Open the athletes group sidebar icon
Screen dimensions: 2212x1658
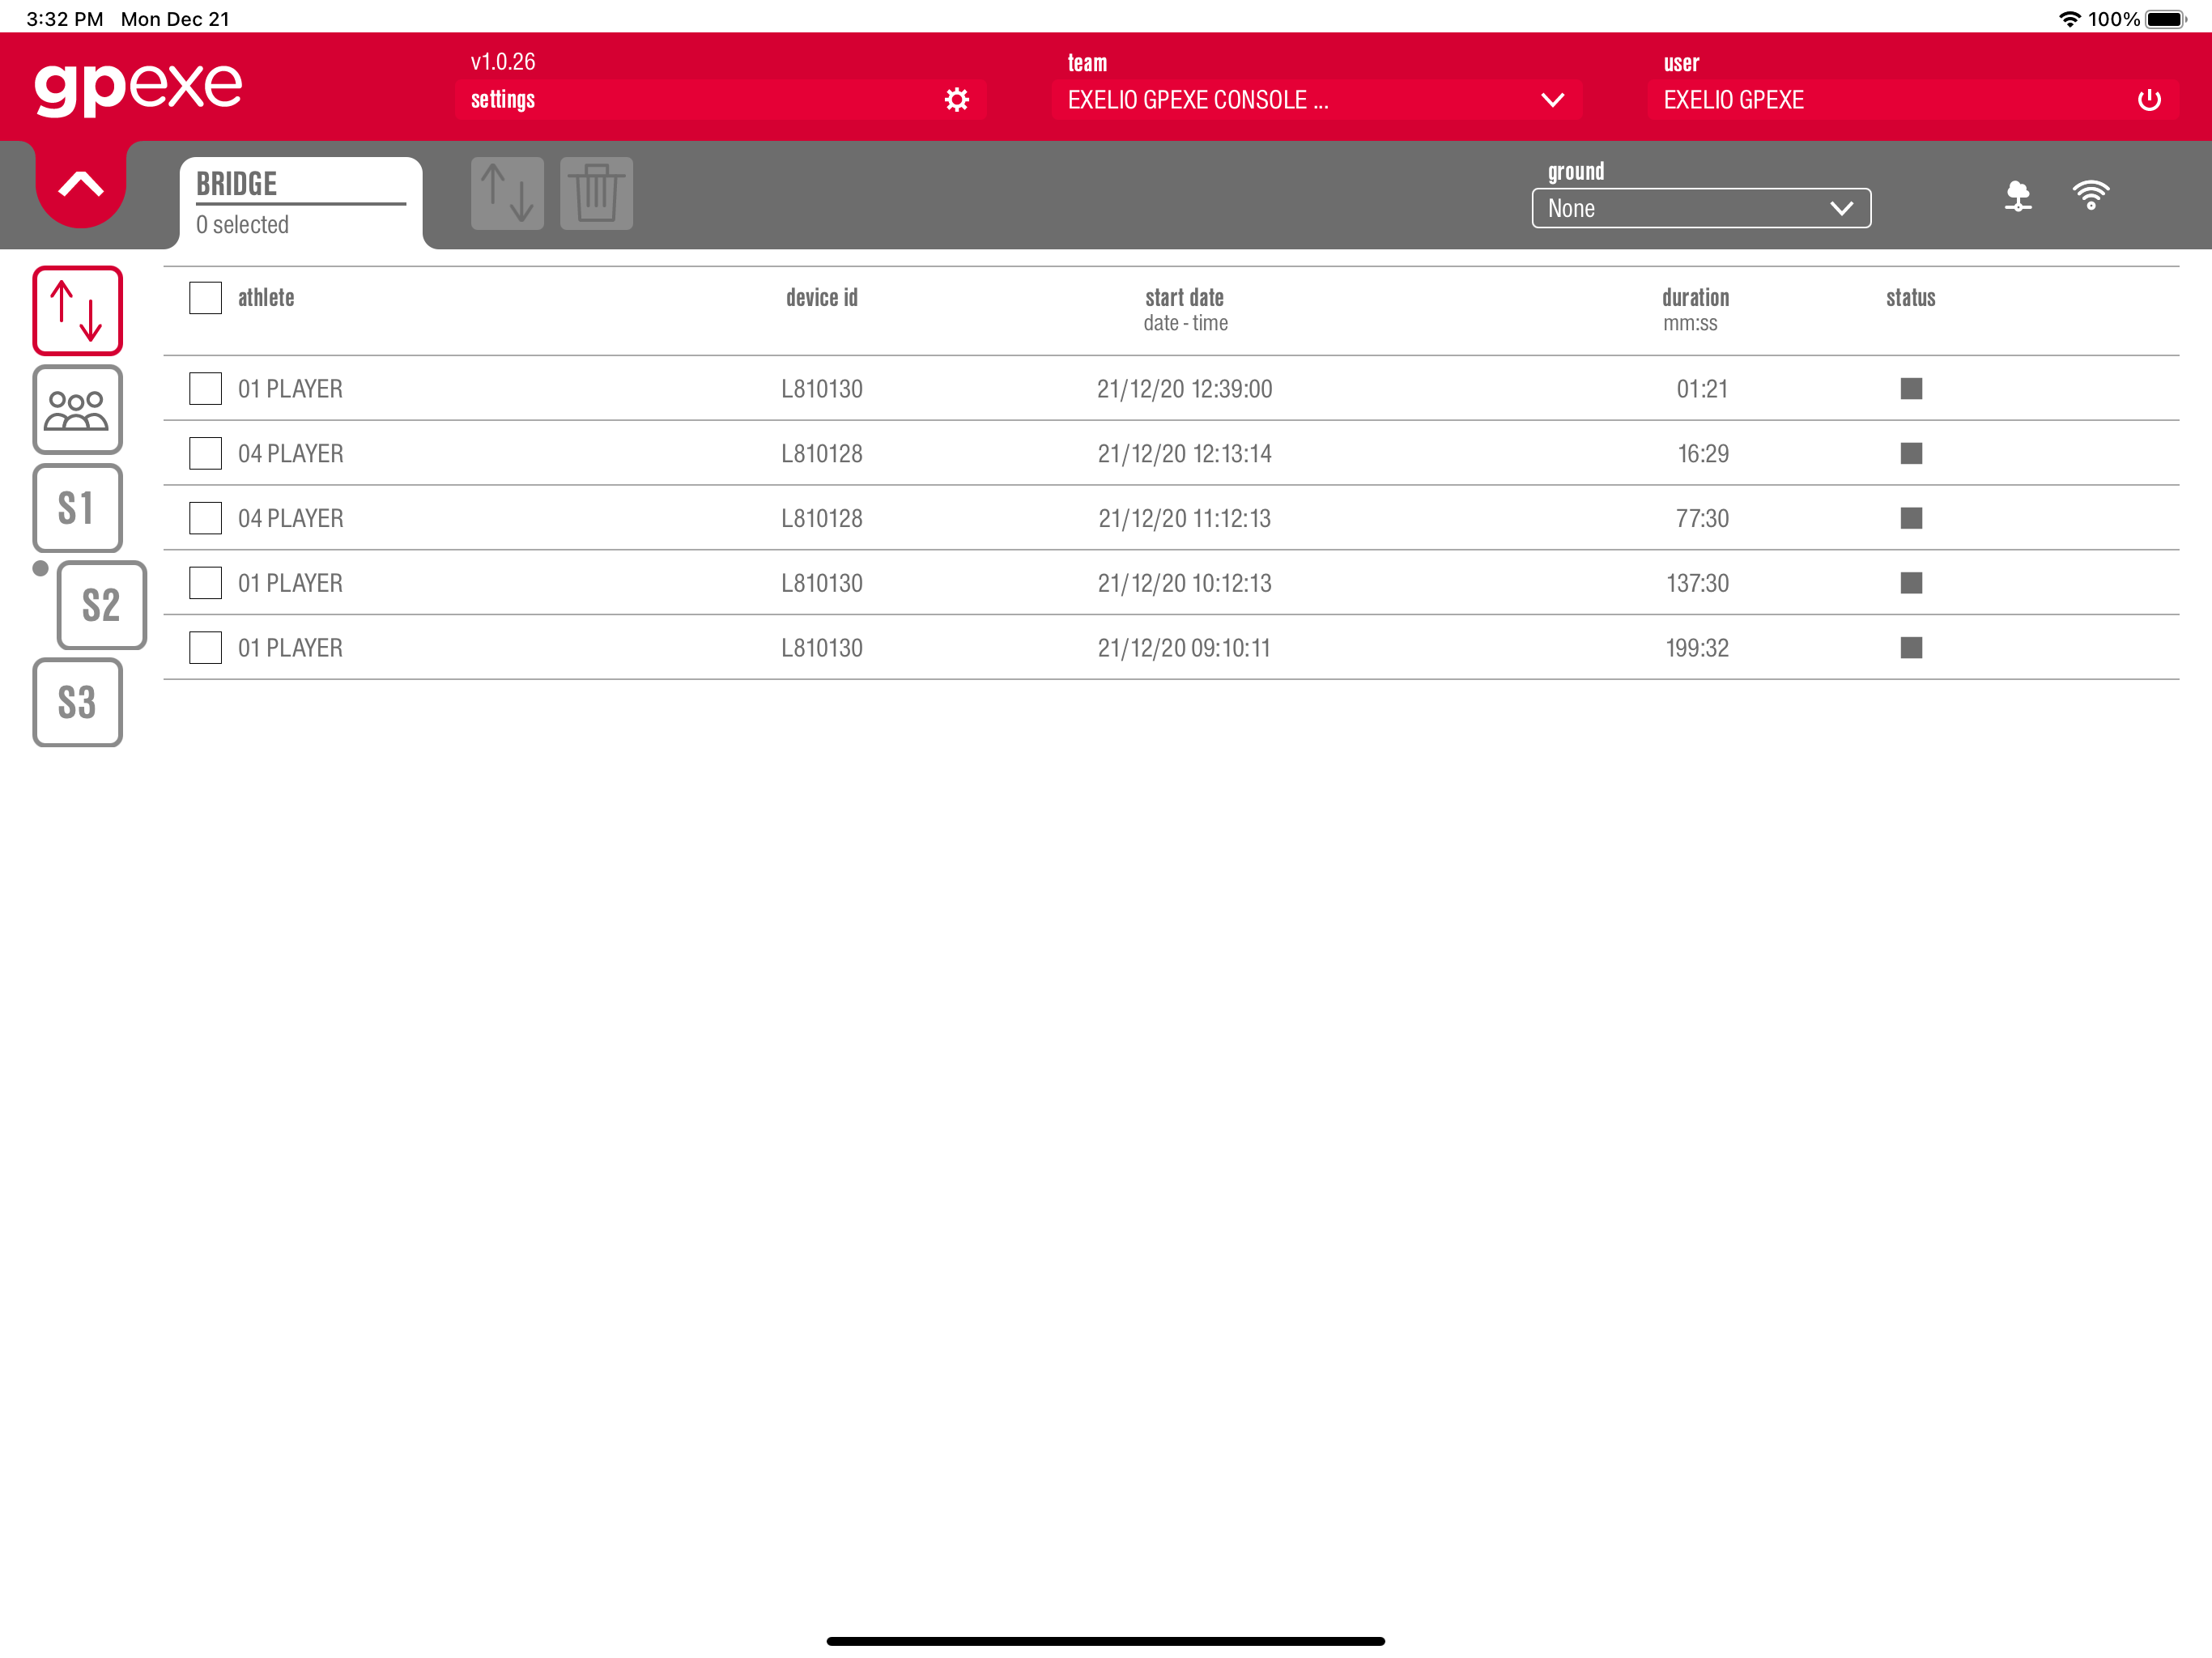click(x=77, y=410)
